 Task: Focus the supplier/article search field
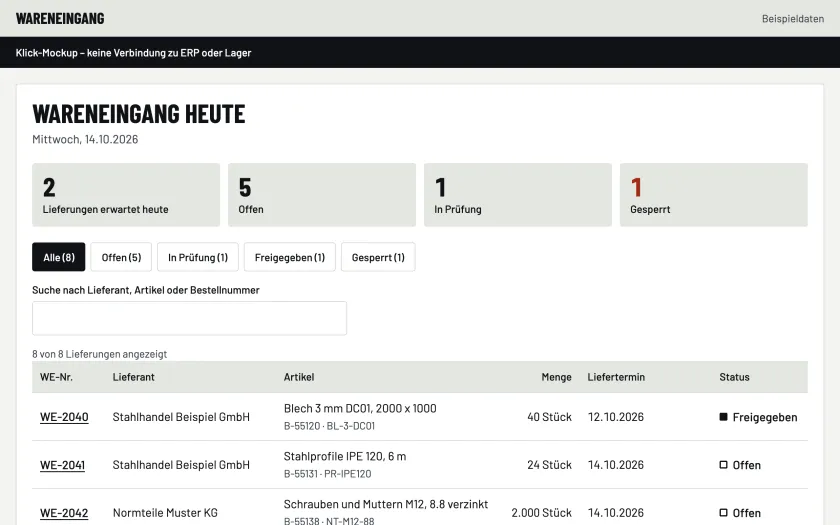pos(189,318)
